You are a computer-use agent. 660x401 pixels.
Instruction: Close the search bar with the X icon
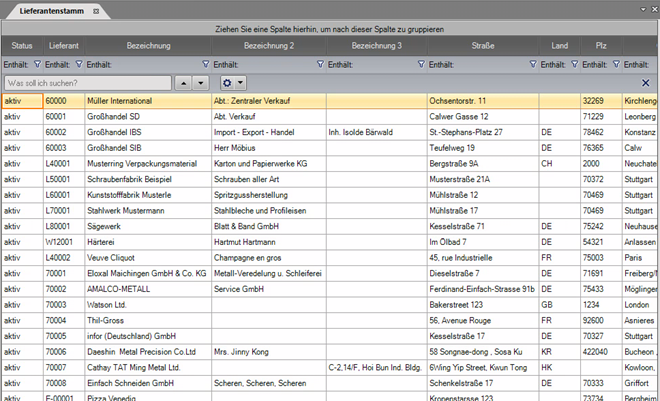click(645, 82)
